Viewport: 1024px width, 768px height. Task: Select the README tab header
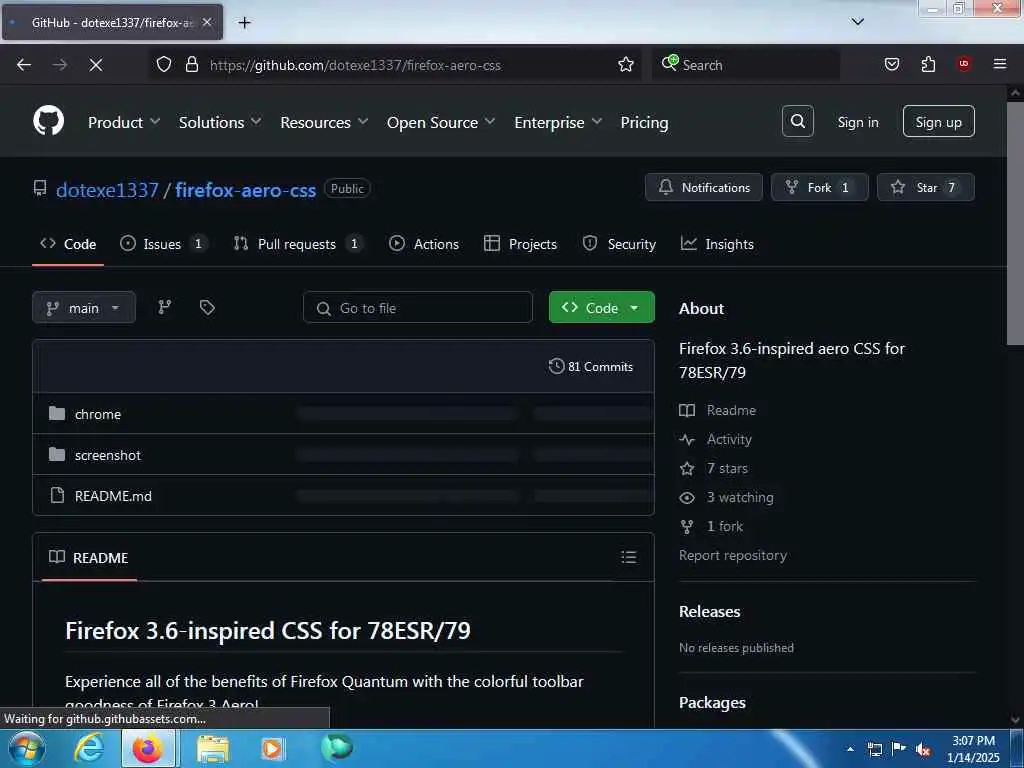tap(89, 558)
